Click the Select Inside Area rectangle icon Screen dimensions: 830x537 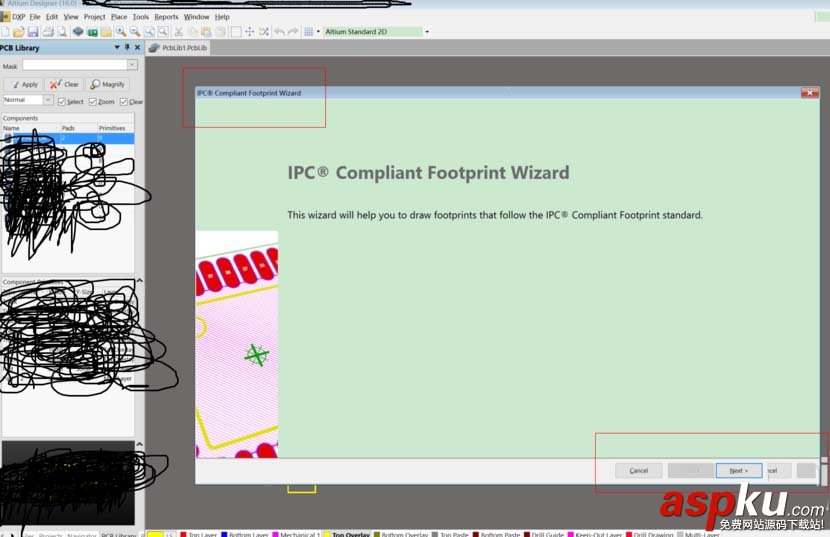[236, 32]
